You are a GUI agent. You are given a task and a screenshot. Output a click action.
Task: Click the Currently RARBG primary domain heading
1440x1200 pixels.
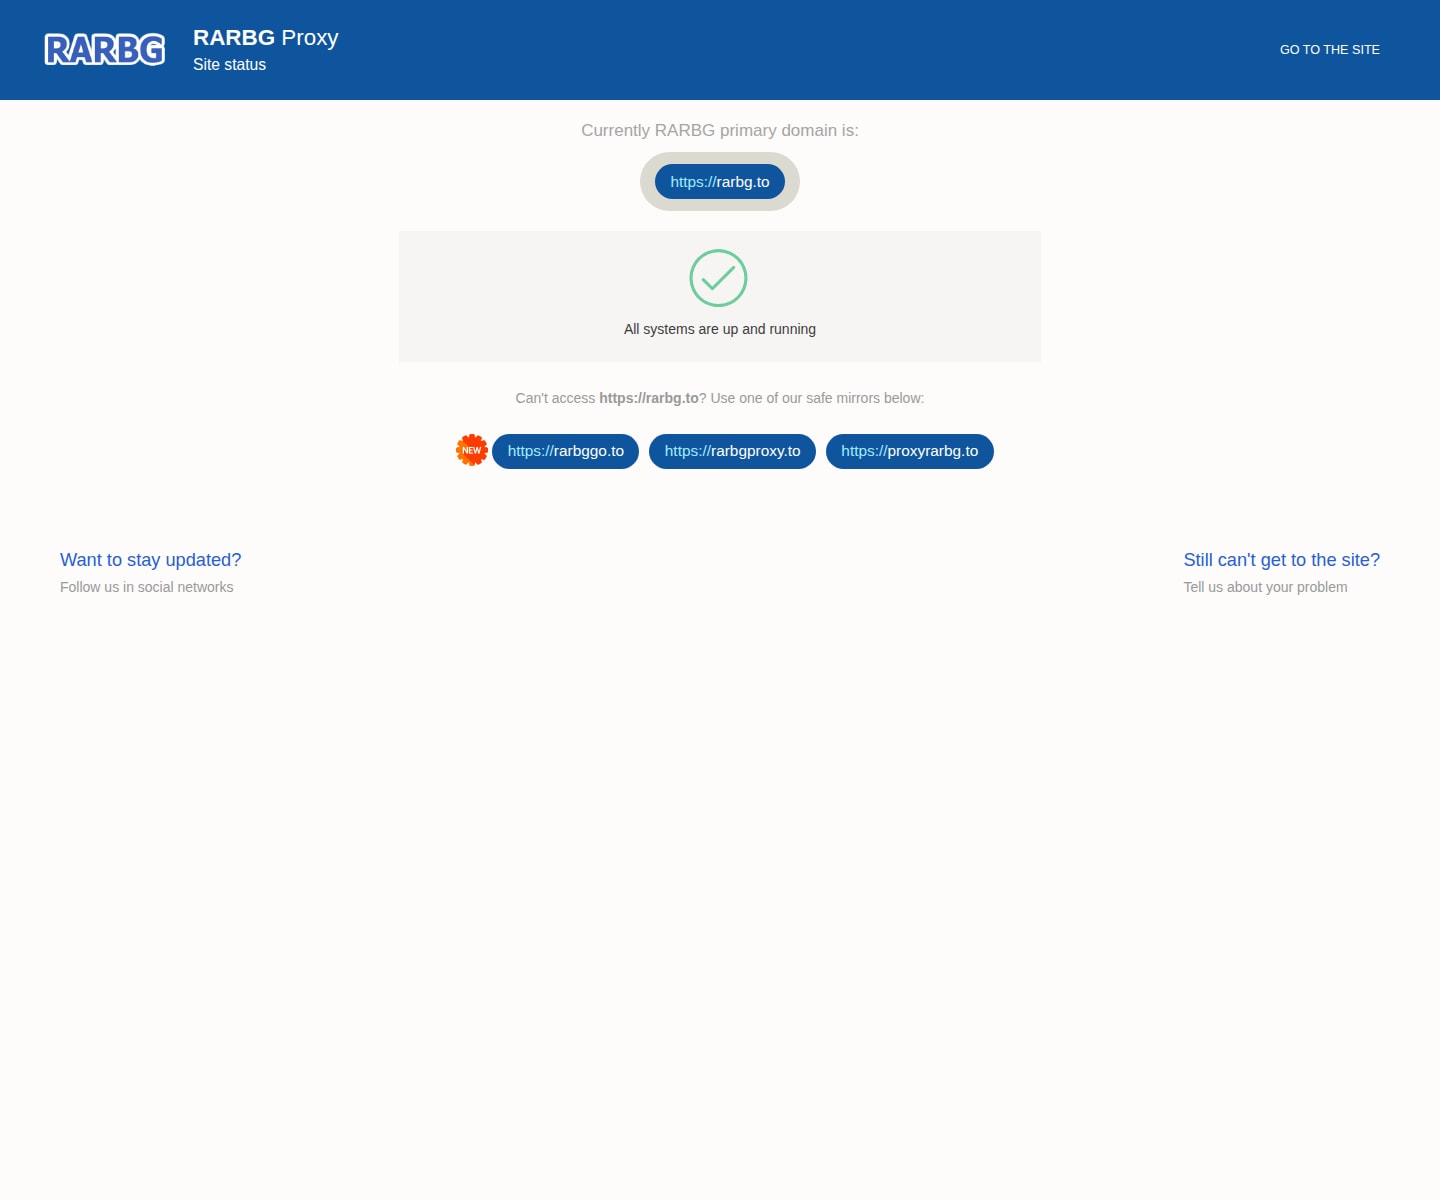[719, 130]
